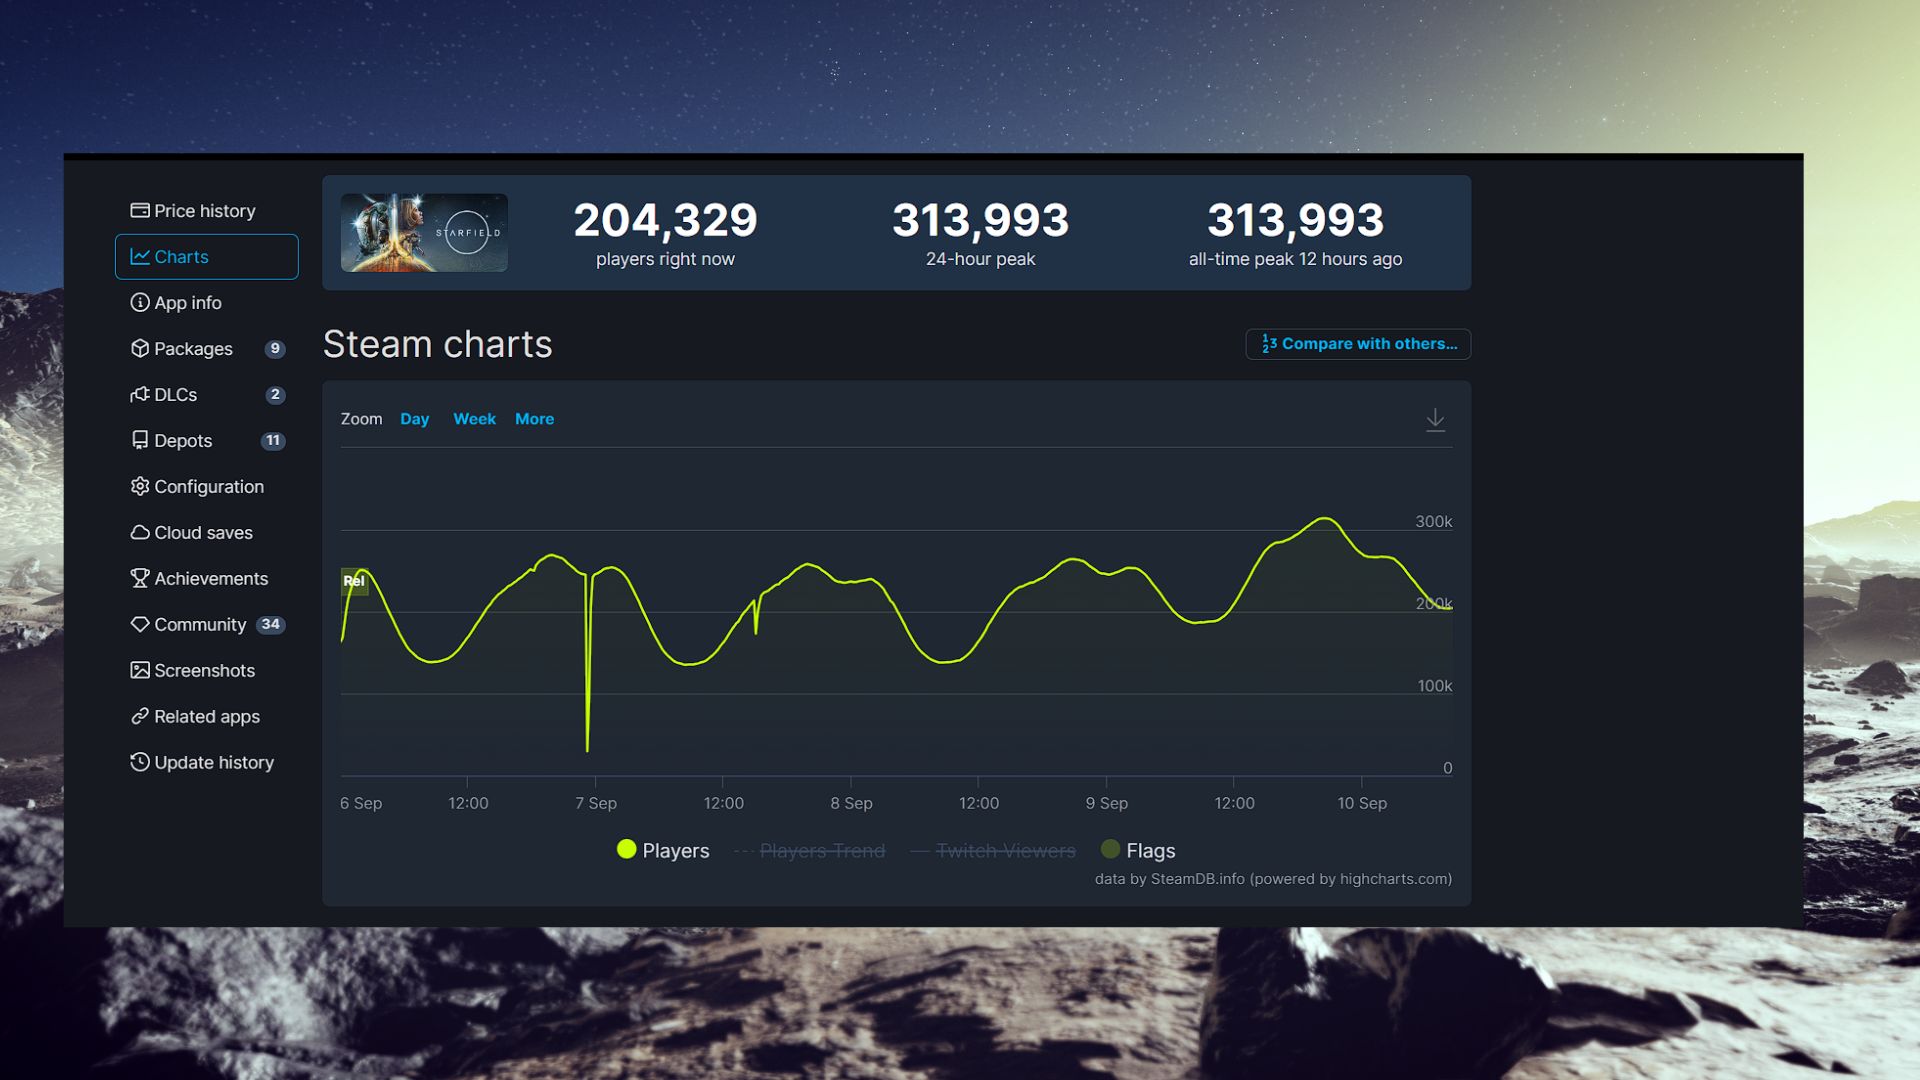Image resolution: width=1920 pixels, height=1080 pixels.
Task: Click the Cloud saves cloud icon
Action: [x=140, y=532]
